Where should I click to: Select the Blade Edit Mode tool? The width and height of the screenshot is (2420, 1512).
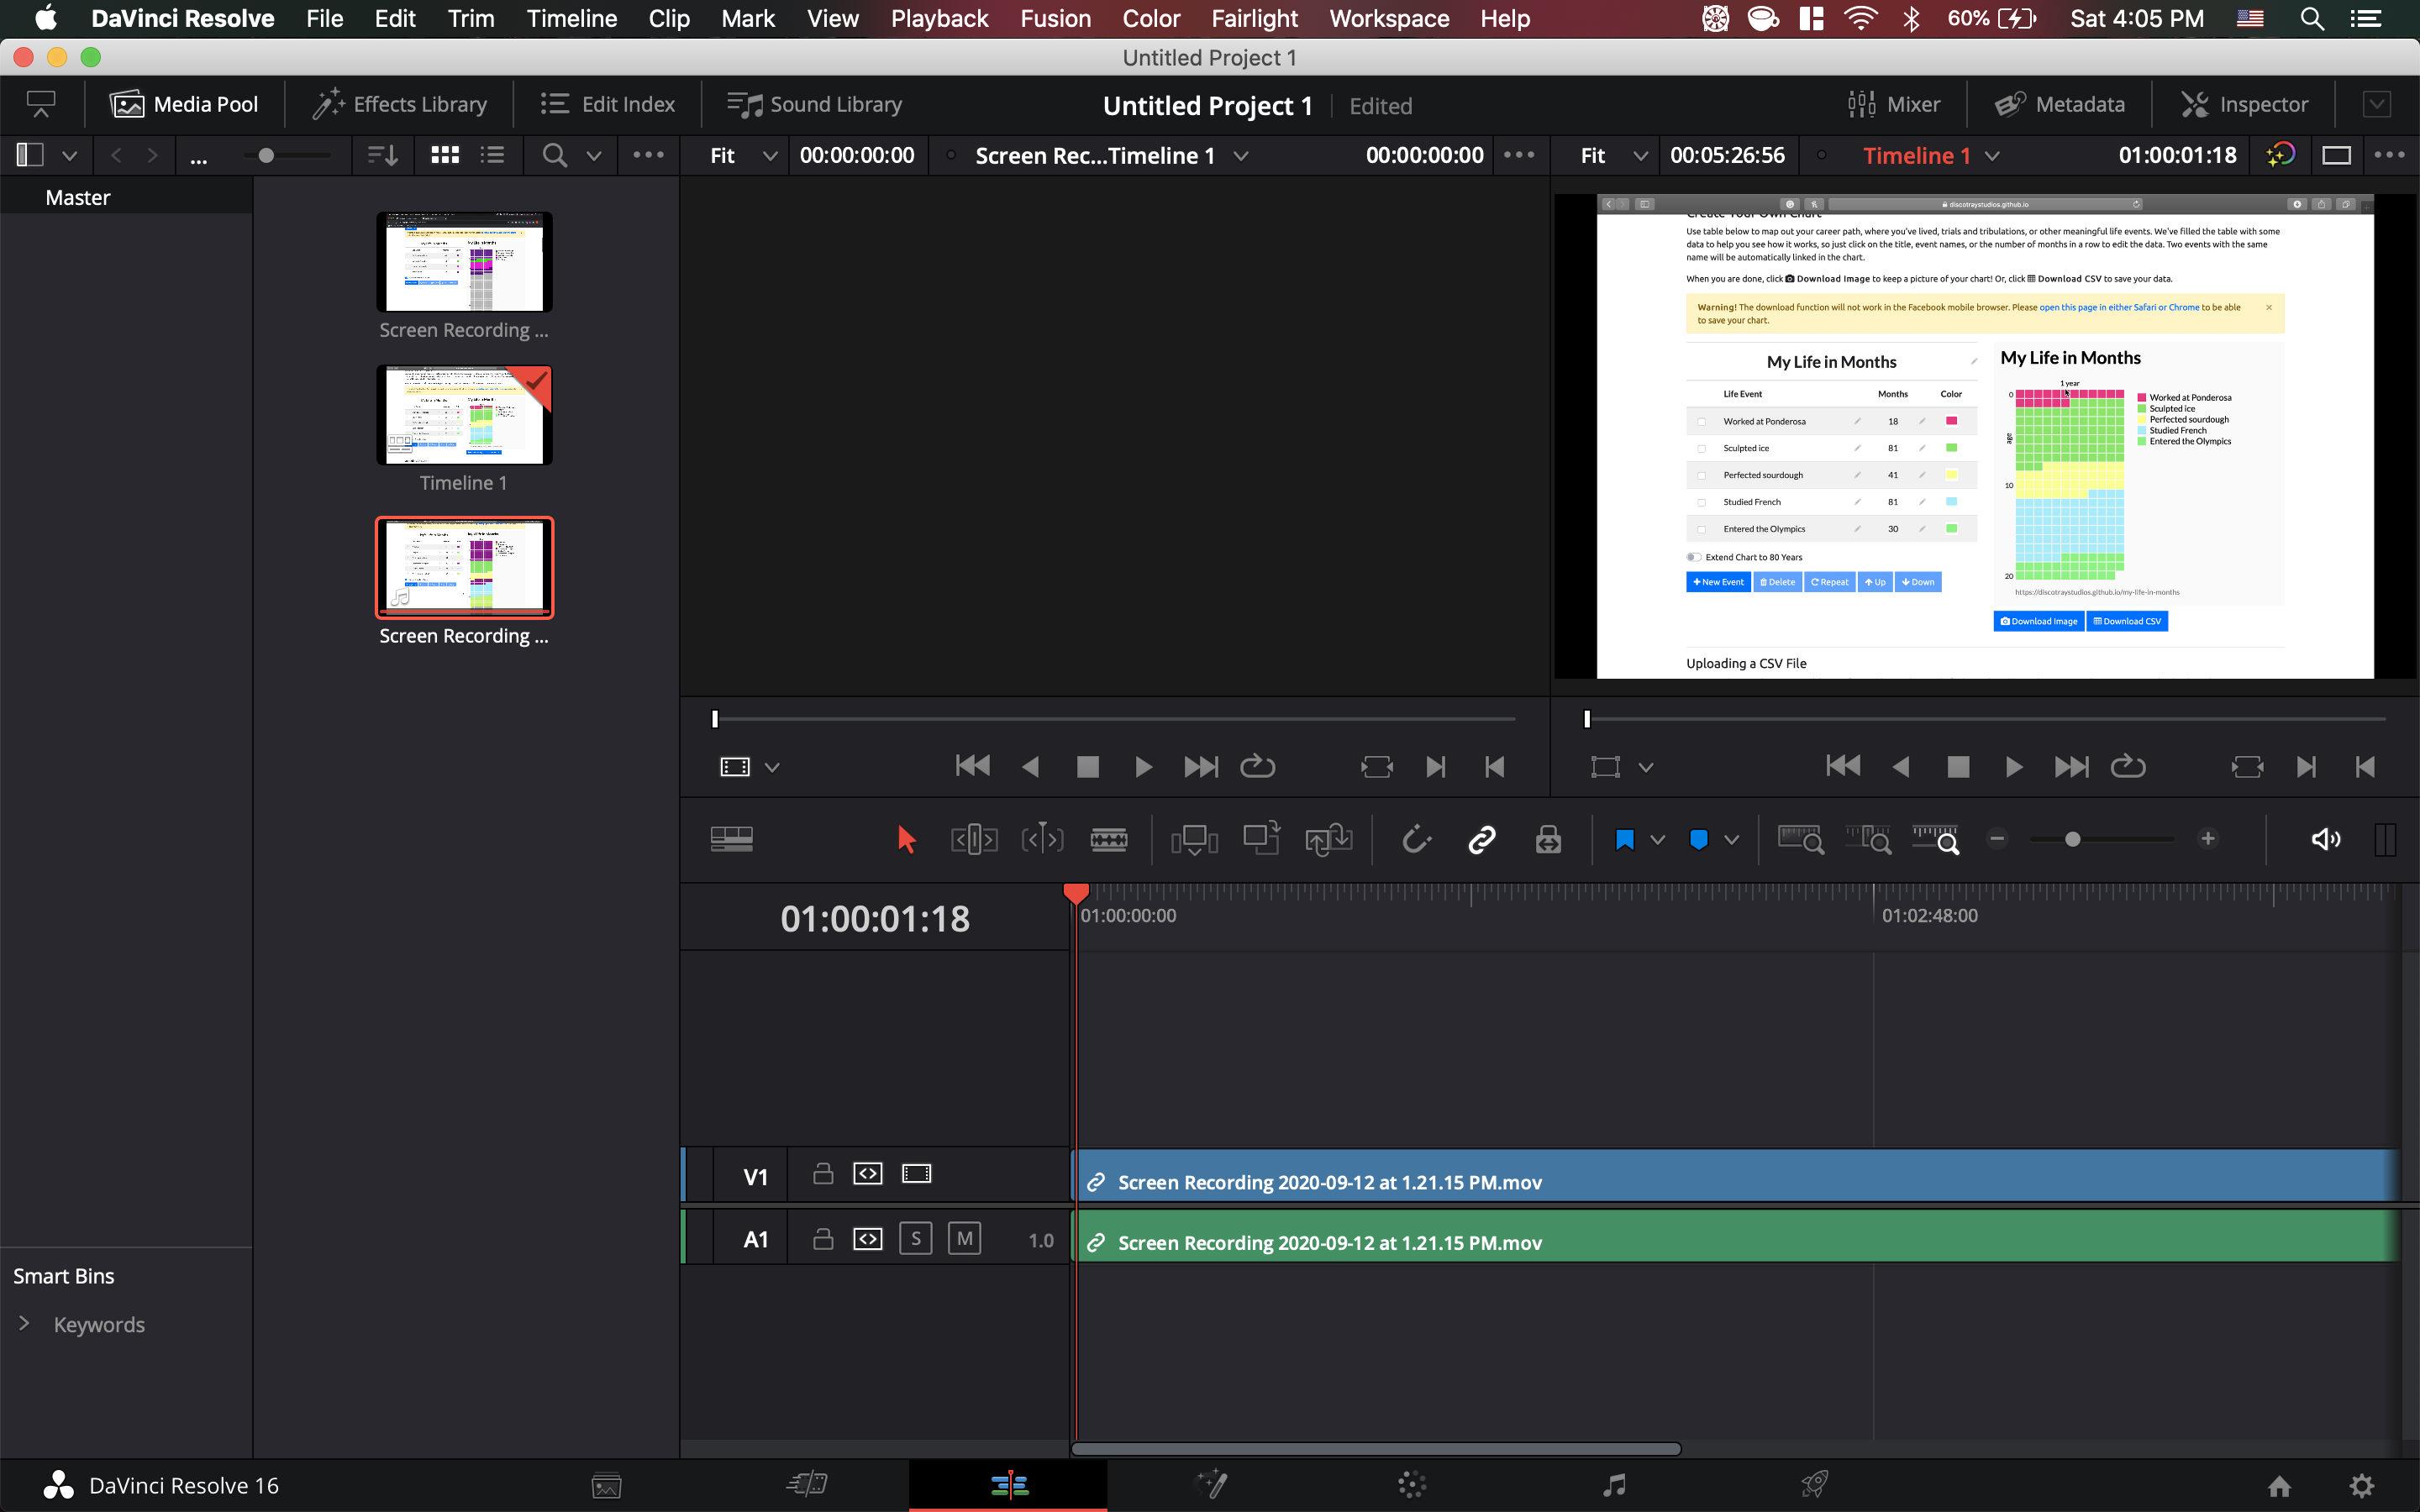click(x=1109, y=839)
